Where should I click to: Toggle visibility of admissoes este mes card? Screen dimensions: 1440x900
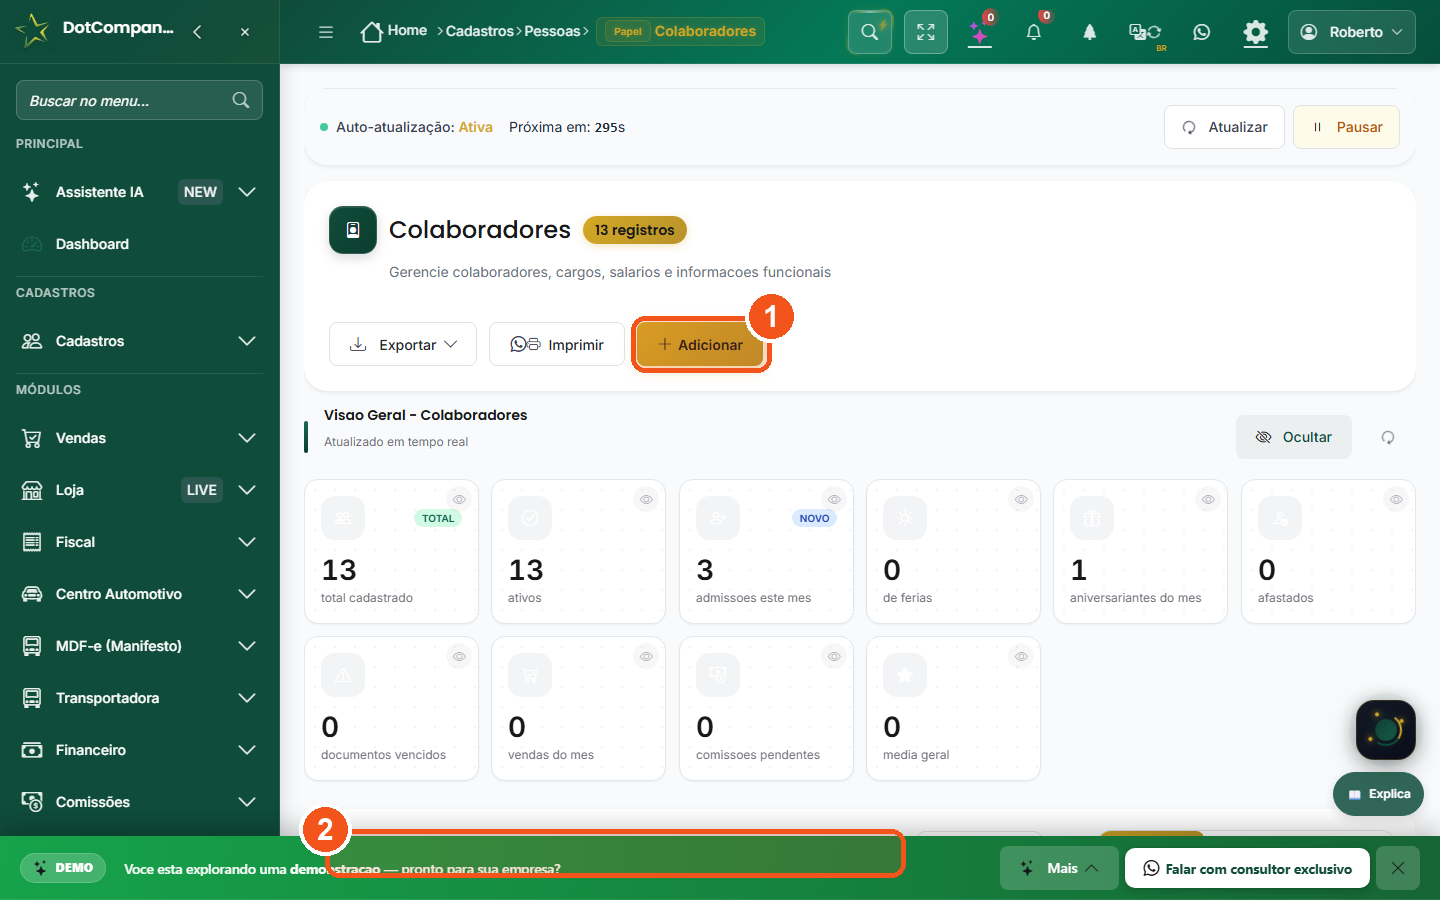pyautogui.click(x=834, y=499)
